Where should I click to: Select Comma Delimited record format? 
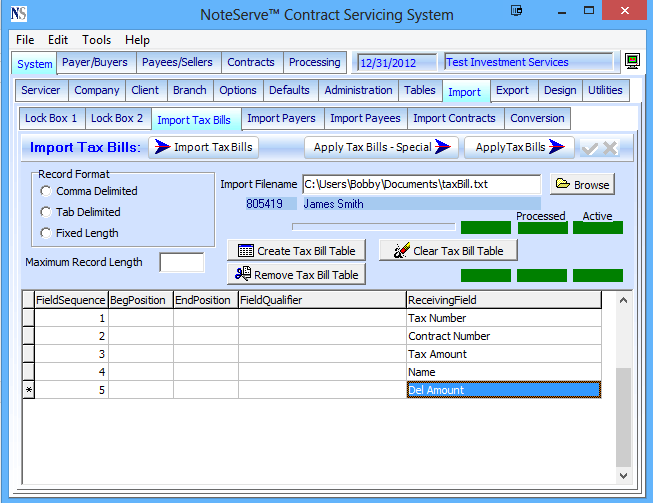[46, 191]
